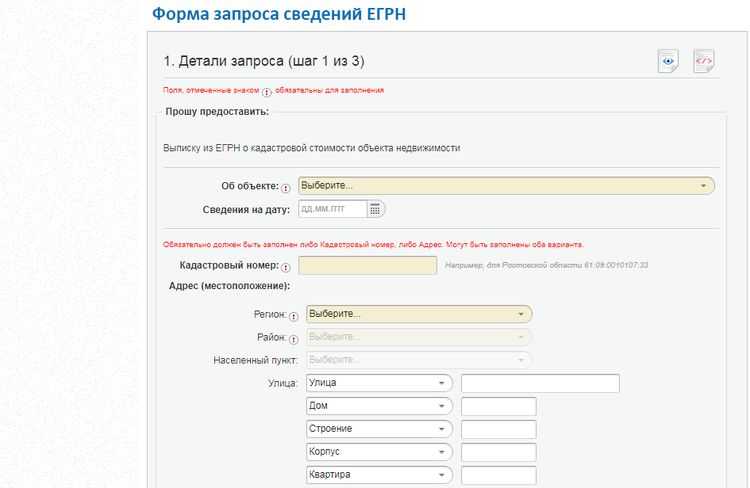Screen dimensions: 750x488
Task: Click the eye preview icon
Action: tap(668, 61)
